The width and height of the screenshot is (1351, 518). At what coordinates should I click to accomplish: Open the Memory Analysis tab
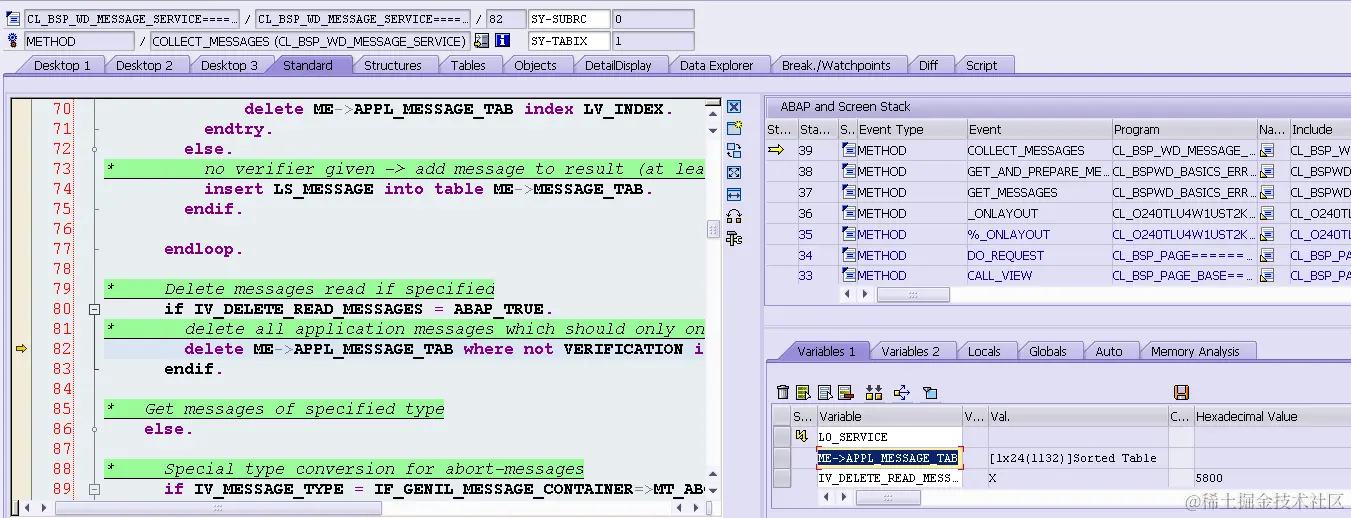click(1194, 351)
